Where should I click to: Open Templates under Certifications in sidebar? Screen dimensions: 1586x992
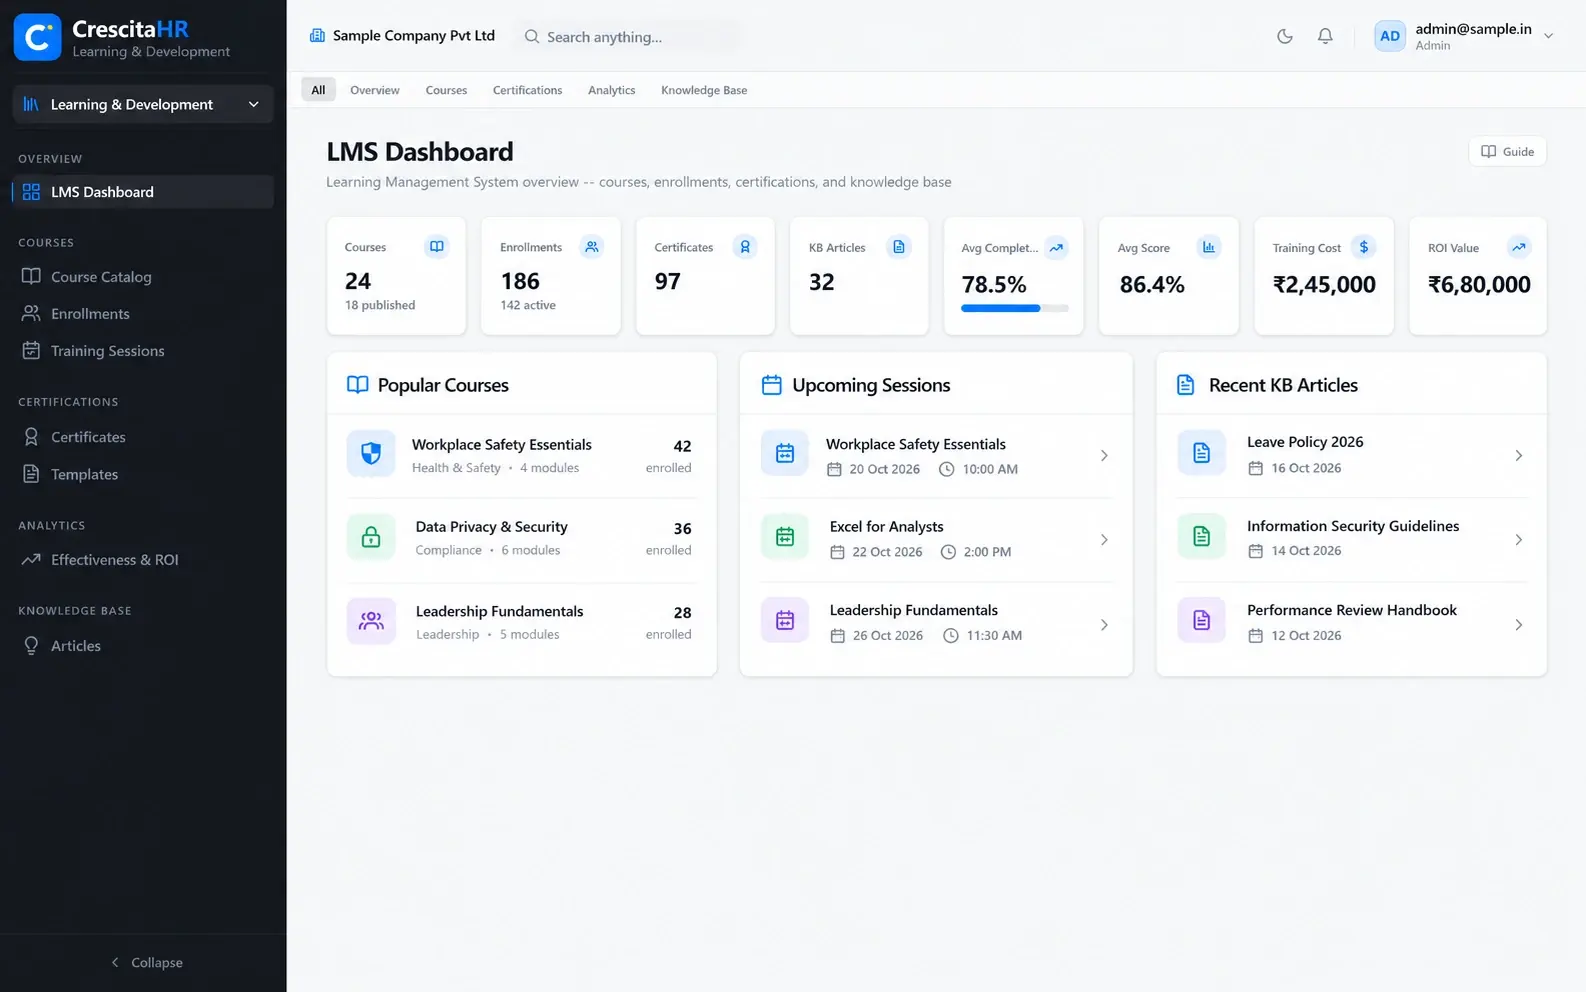click(x=143, y=474)
